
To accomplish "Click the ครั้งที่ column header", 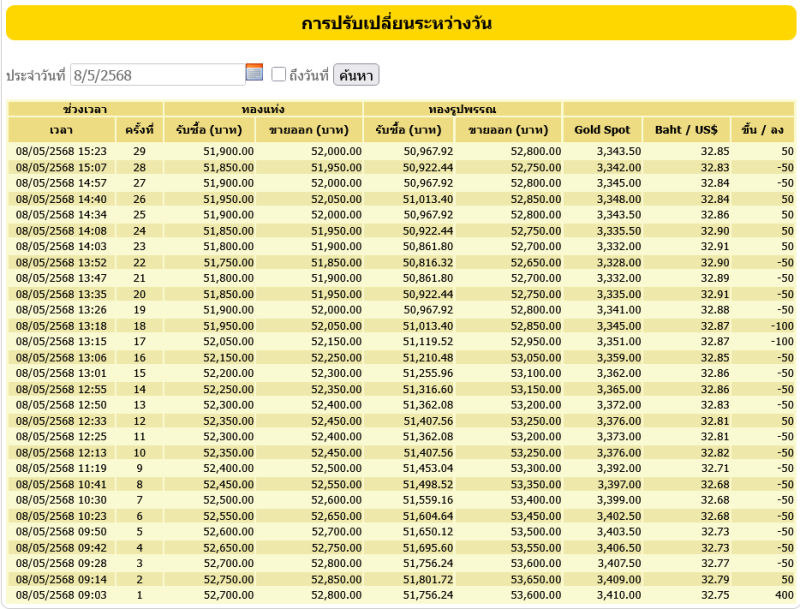I will click(x=139, y=130).
